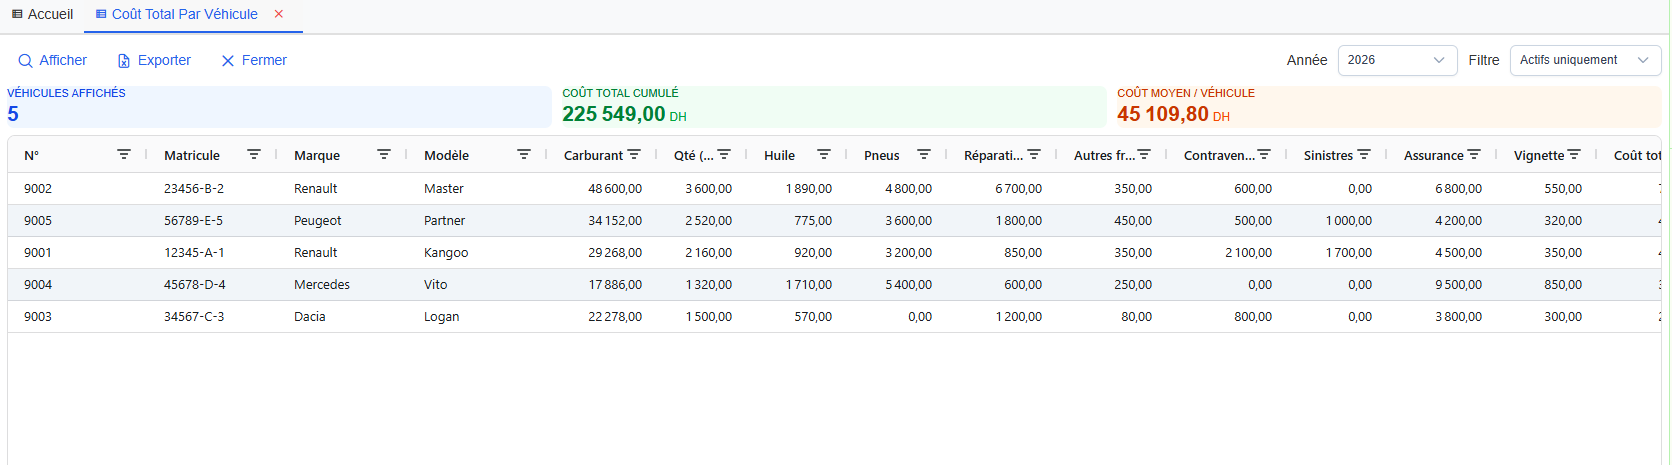Click the Pneus column filter icon
Viewport: 1672px width, 465px height.
click(x=924, y=155)
